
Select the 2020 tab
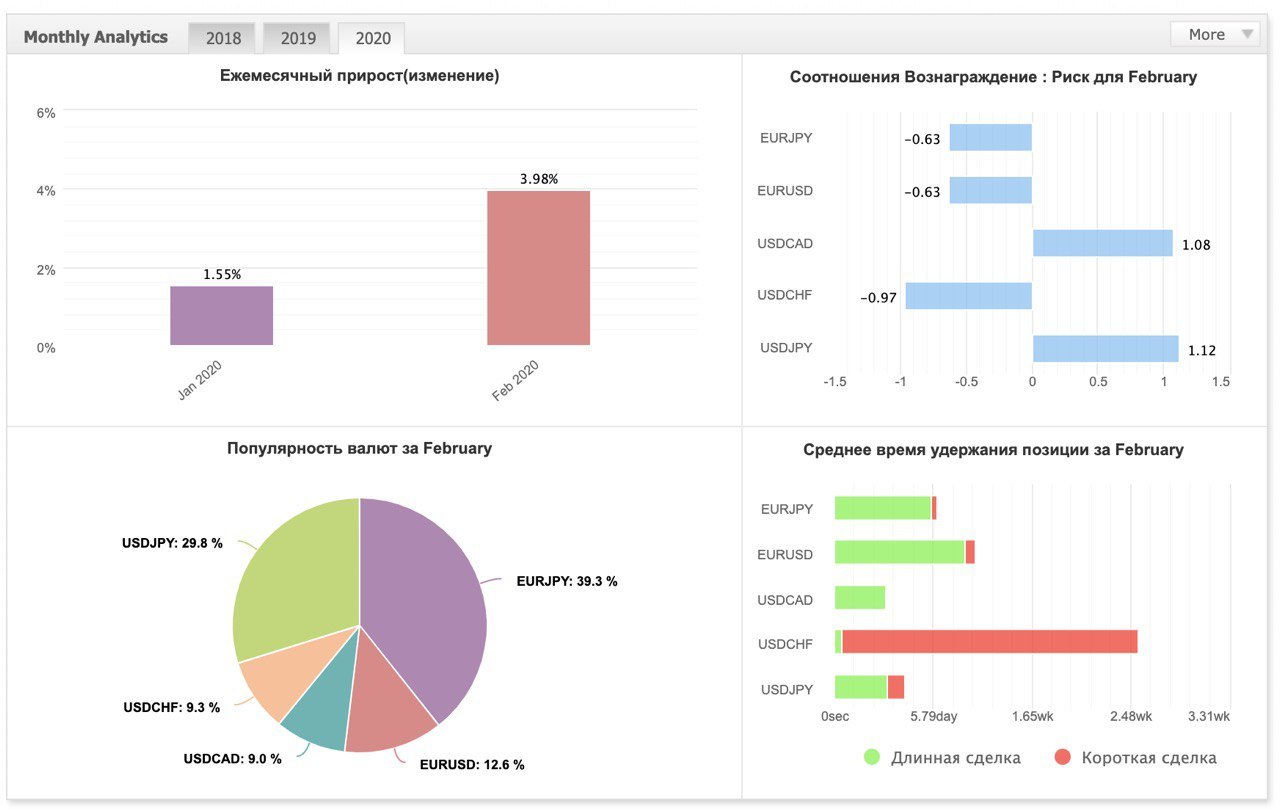(372, 37)
